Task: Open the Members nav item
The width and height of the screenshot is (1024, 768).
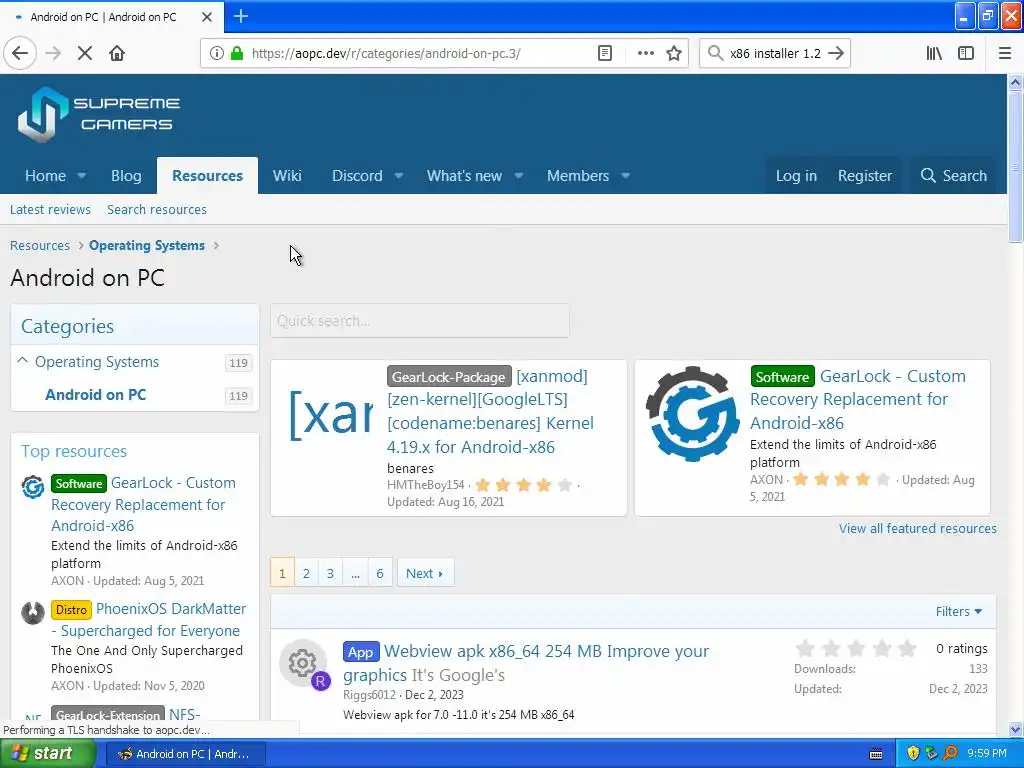Action: point(577,176)
